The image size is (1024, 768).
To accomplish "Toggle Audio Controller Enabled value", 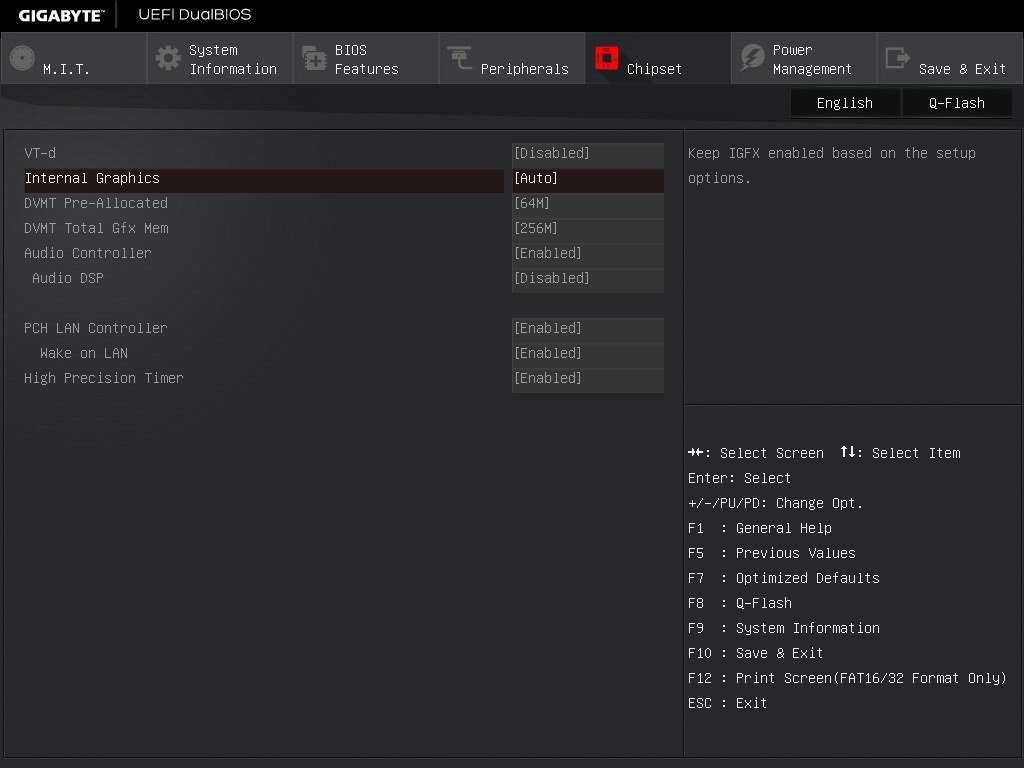I will point(587,254).
